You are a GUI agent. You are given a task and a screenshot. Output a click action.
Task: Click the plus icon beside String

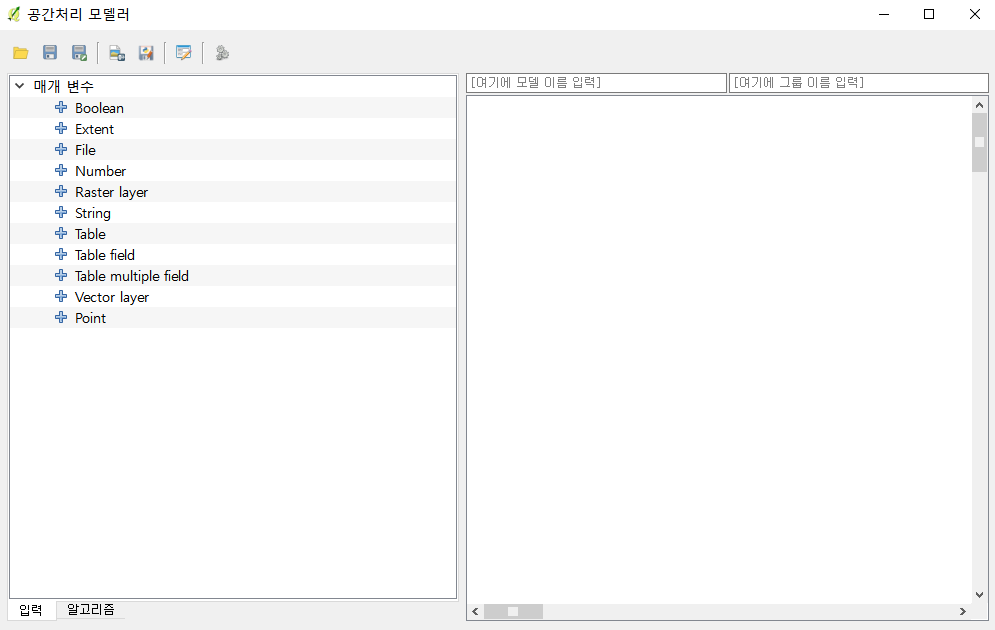coord(61,212)
